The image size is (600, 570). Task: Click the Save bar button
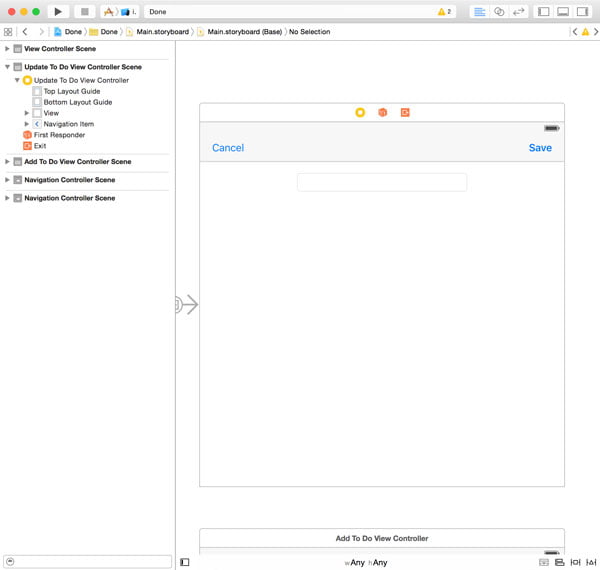point(540,148)
